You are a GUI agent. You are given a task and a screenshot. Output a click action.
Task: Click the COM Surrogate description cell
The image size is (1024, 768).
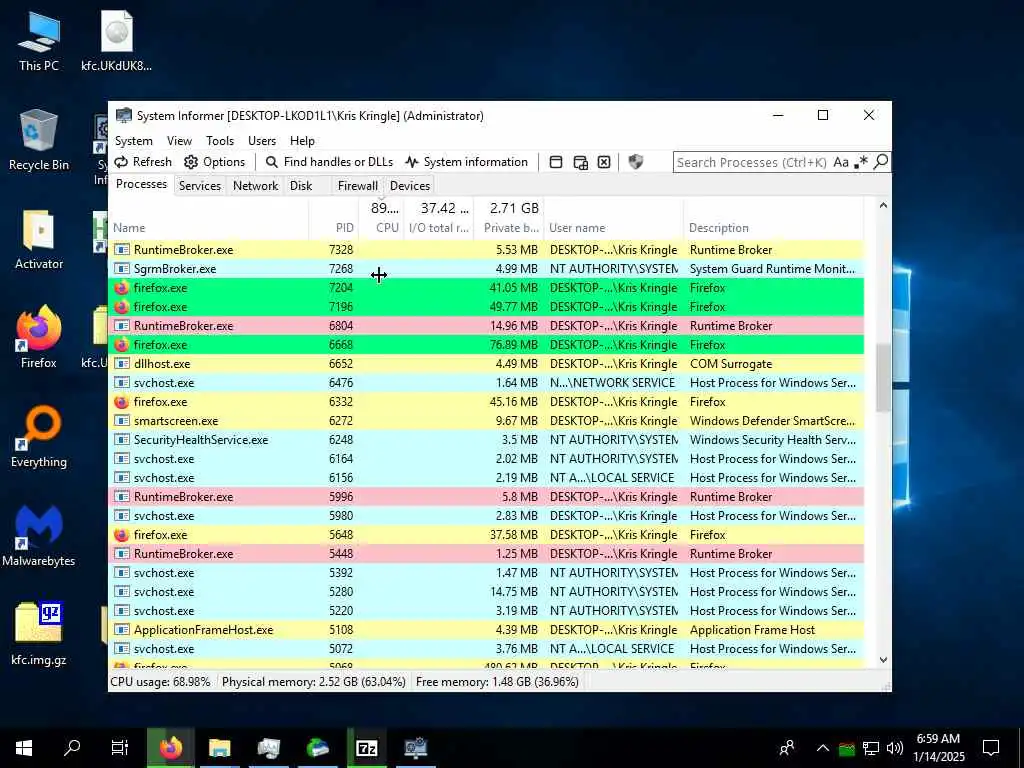point(731,364)
